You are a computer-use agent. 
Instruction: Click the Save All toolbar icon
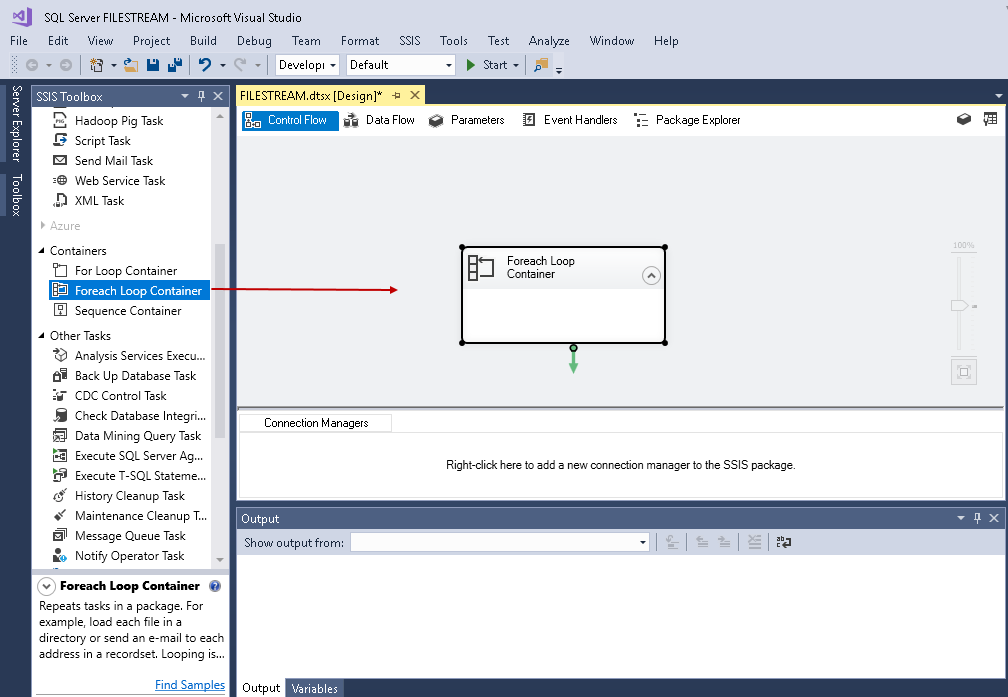[175, 65]
